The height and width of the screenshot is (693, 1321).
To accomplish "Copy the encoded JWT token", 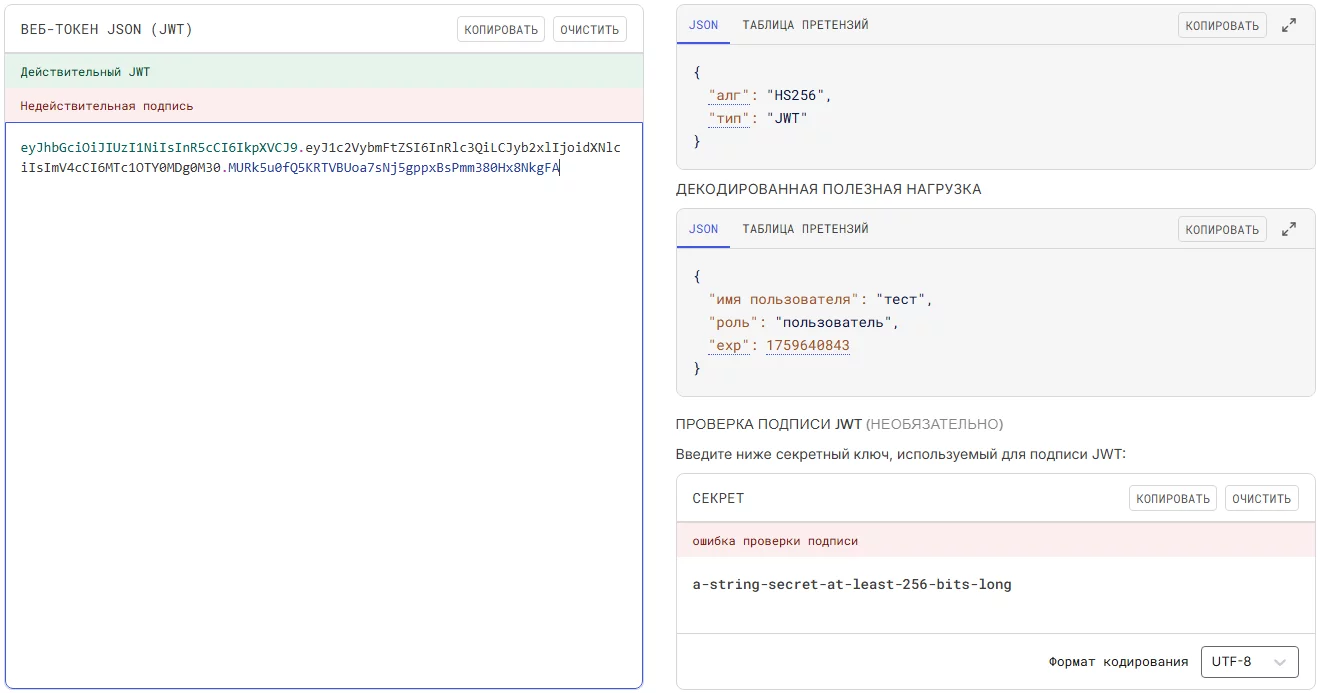I will coord(501,29).
